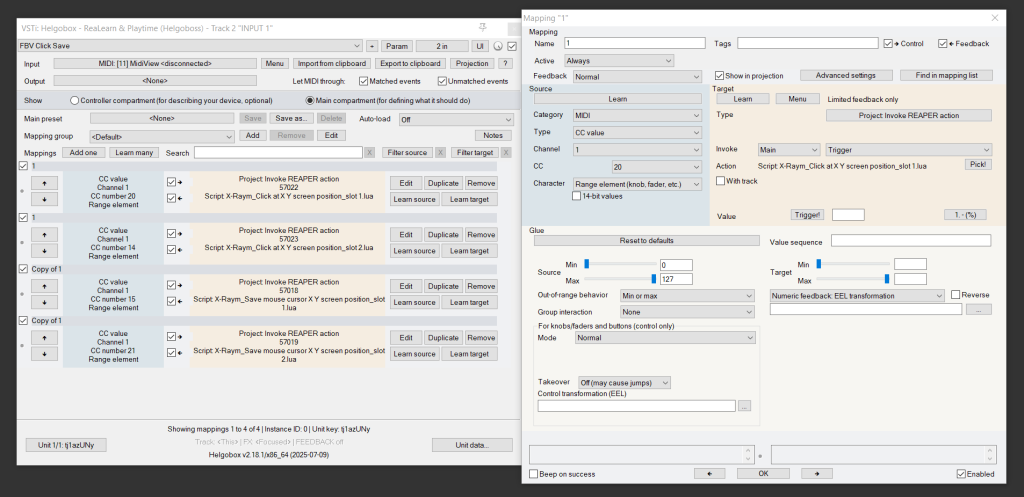This screenshot has height=497, width=1024.
Task: Click the Source Max slider handle
Action: coord(654,279)
